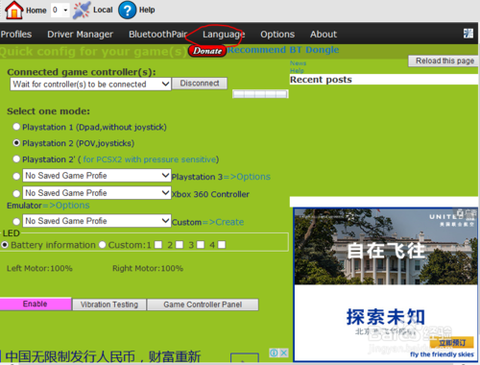Click the ad info icon on bottom banner
This screenshot has width=480, height=365.
274,353
